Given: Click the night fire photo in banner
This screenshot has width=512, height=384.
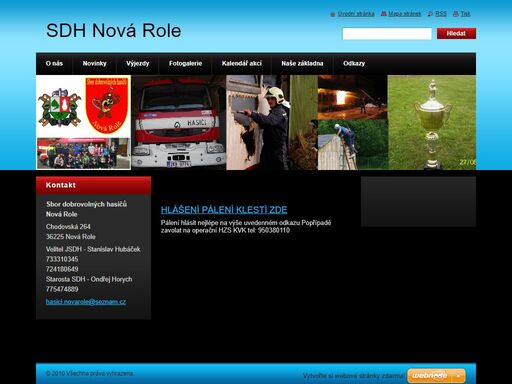Looking at the screenshot, I should [x=353, y=97].
